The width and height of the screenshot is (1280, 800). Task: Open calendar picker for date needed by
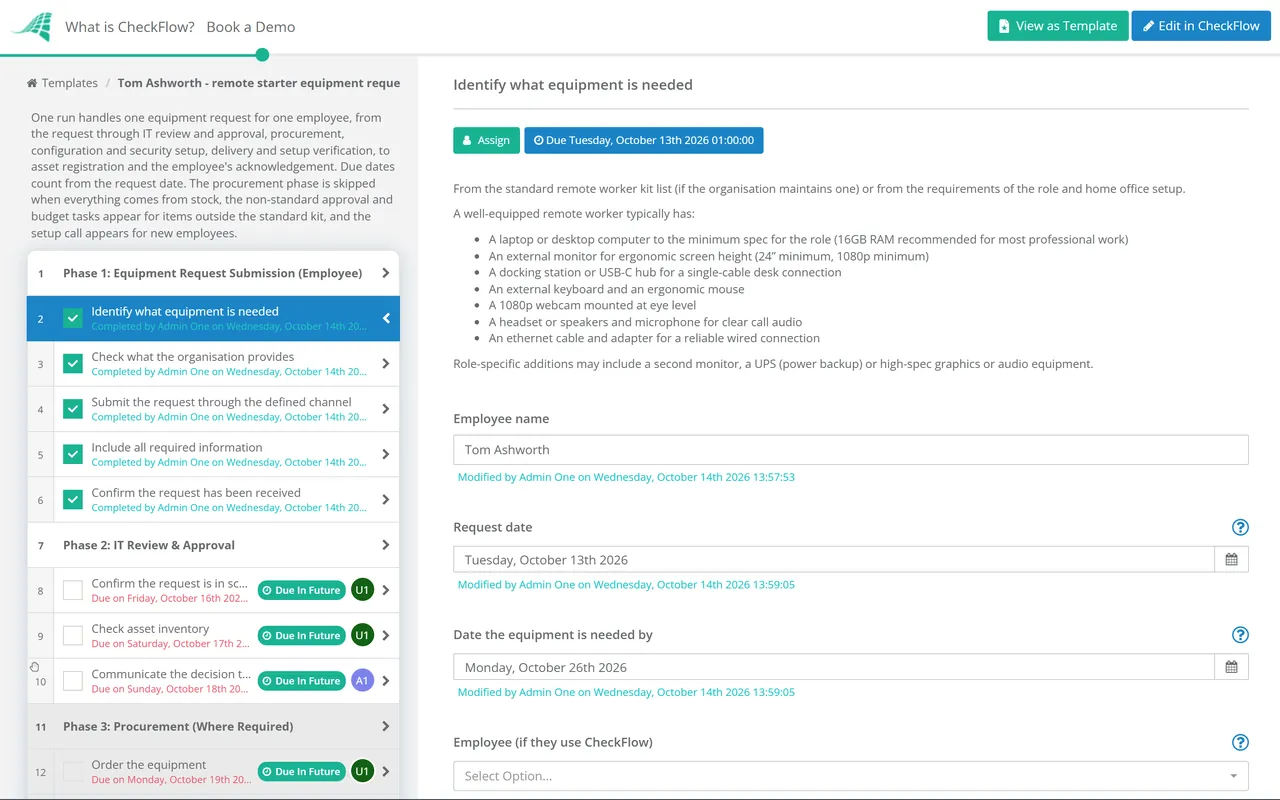1231,667
